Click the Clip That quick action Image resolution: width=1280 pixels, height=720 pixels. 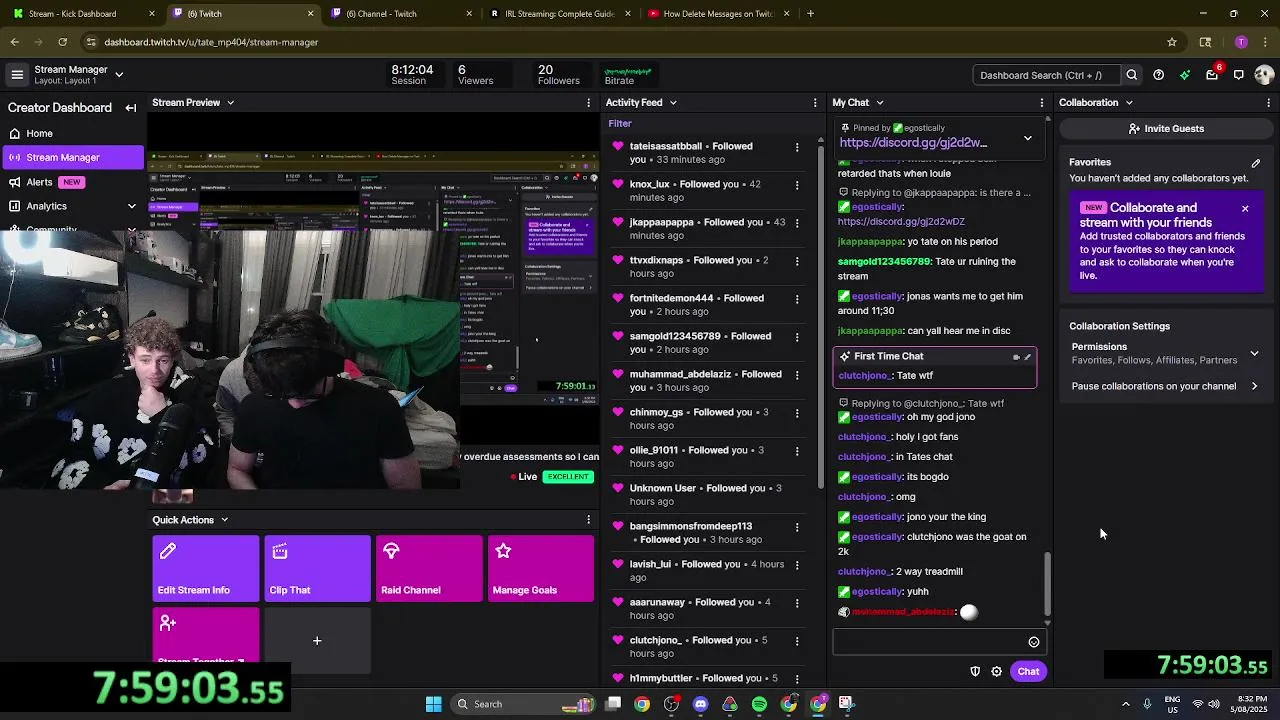317,569
